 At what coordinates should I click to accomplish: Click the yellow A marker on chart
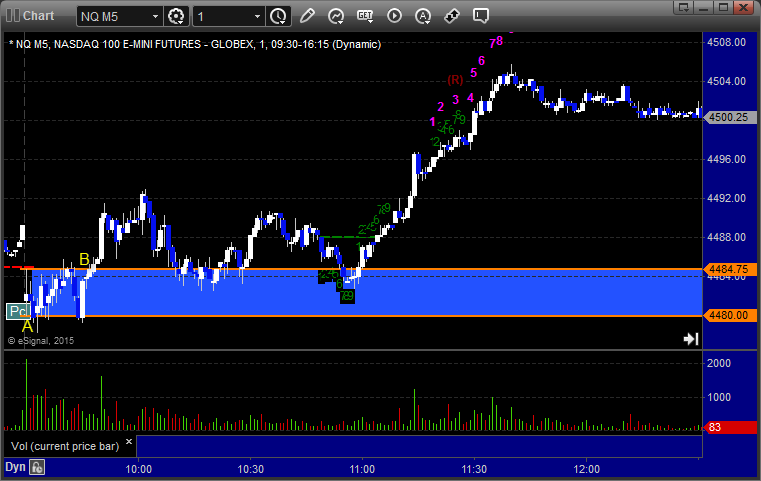(x=27, y=326)
